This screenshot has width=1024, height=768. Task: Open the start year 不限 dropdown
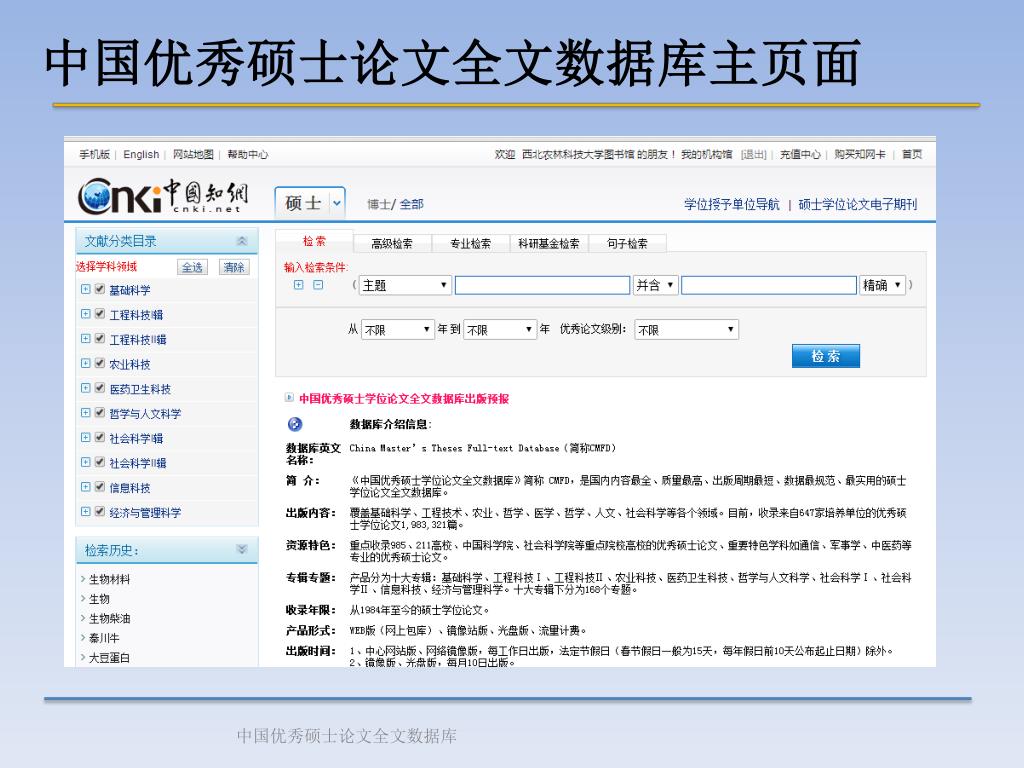pyautogui.click(x=397, y=330)
